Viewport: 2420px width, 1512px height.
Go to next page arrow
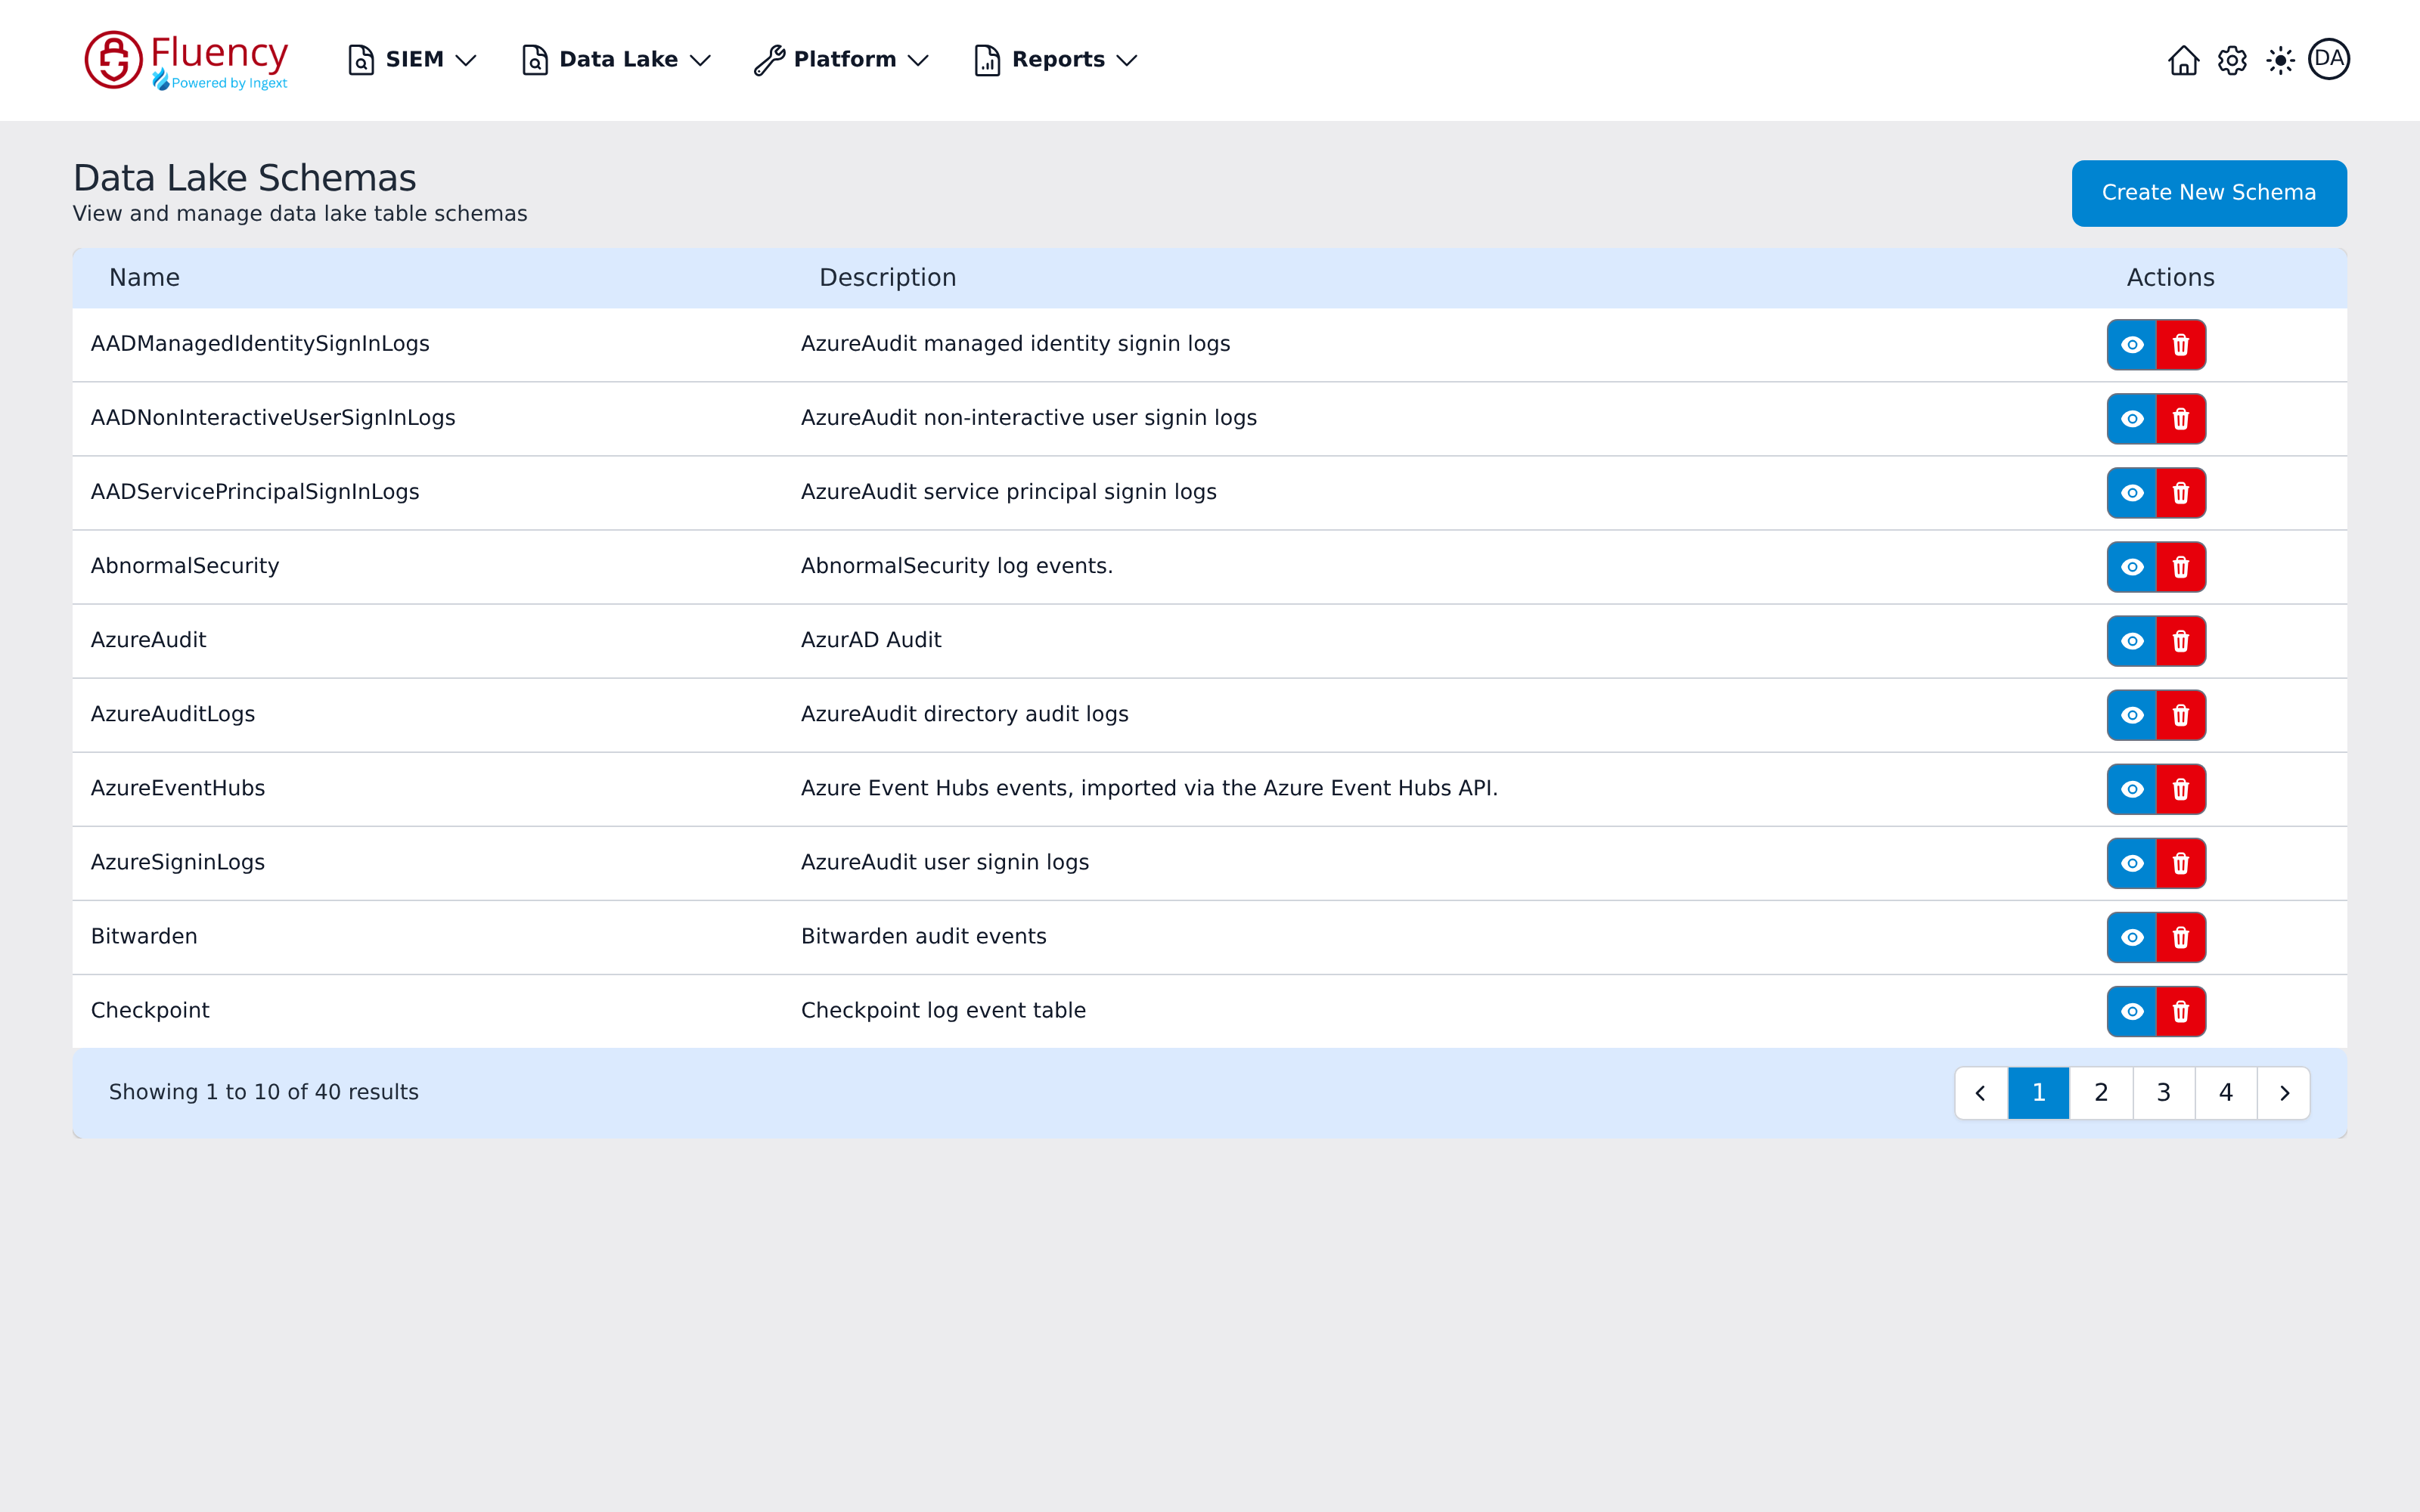pyautogui.click(x=2284, y=1093)
